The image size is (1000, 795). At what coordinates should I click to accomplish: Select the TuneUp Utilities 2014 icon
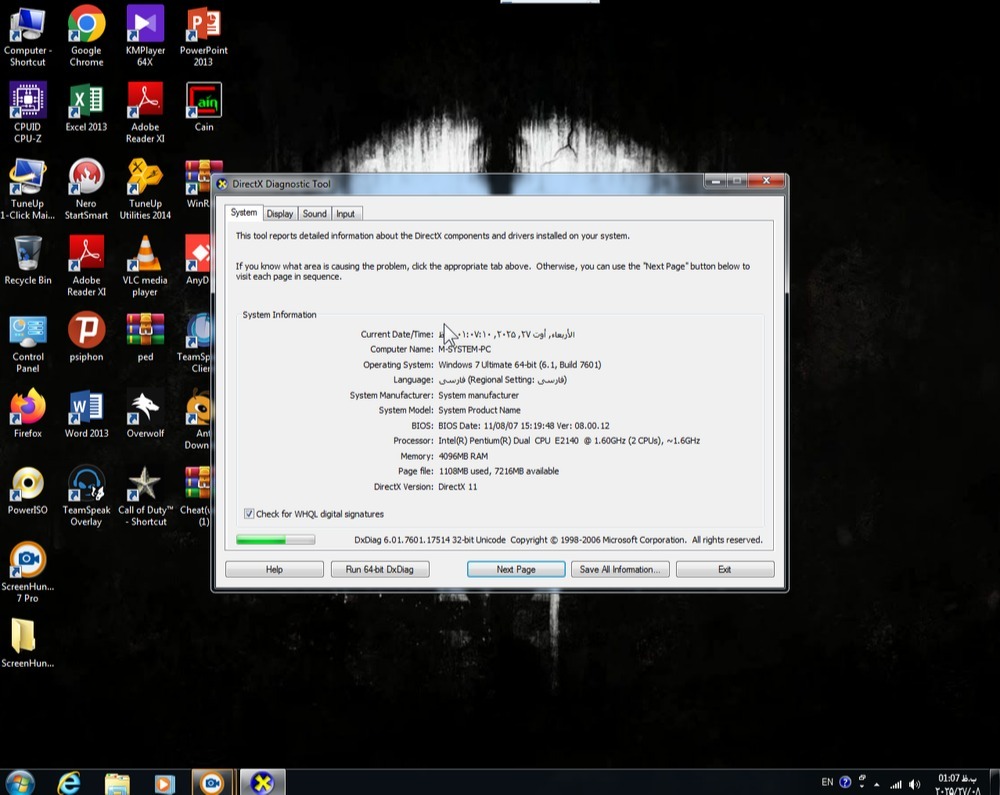click(145, 189)
